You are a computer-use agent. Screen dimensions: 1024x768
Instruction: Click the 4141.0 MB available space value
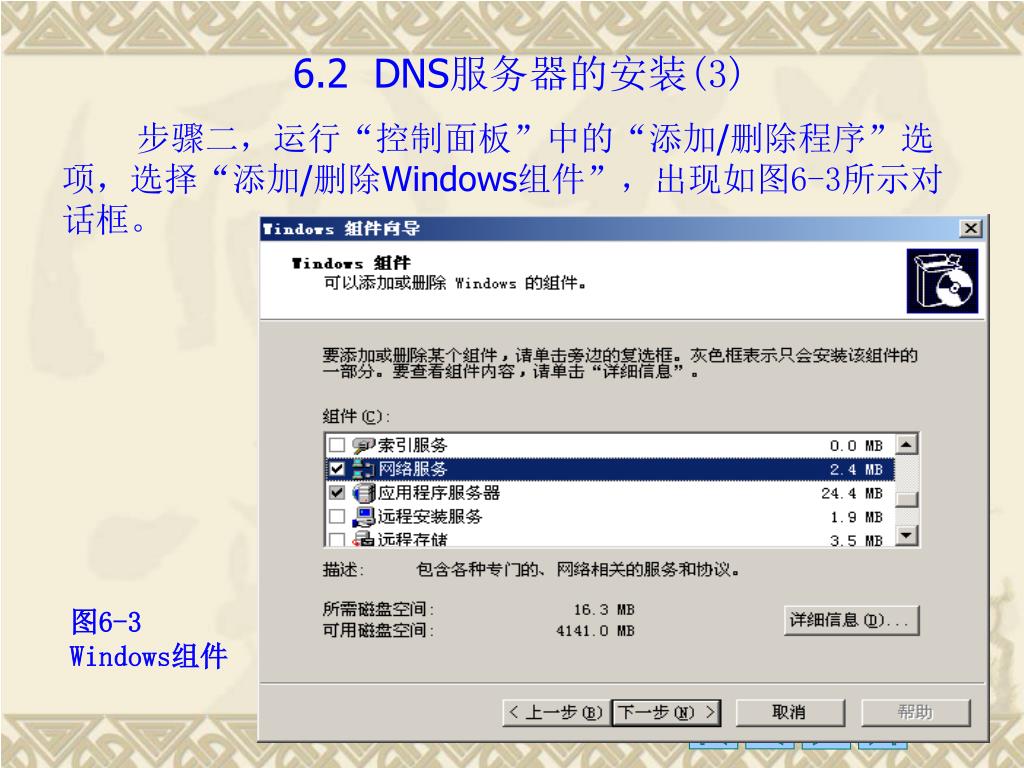tap(595, 631)
